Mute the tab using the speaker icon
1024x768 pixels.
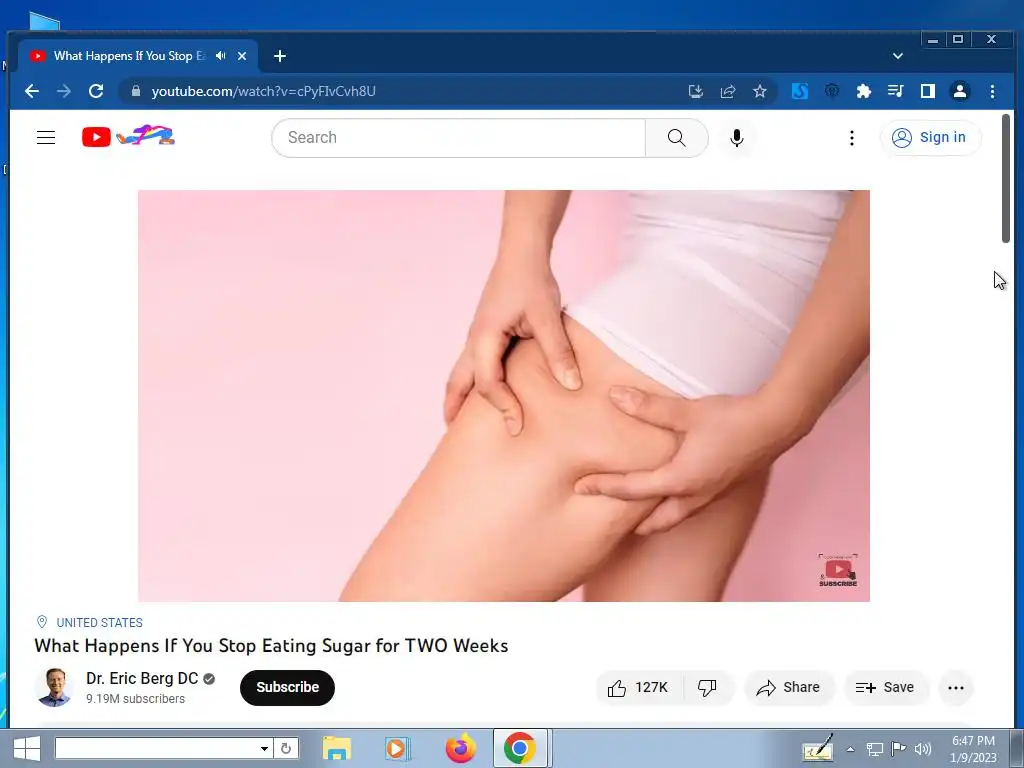(x=221, y=56)
